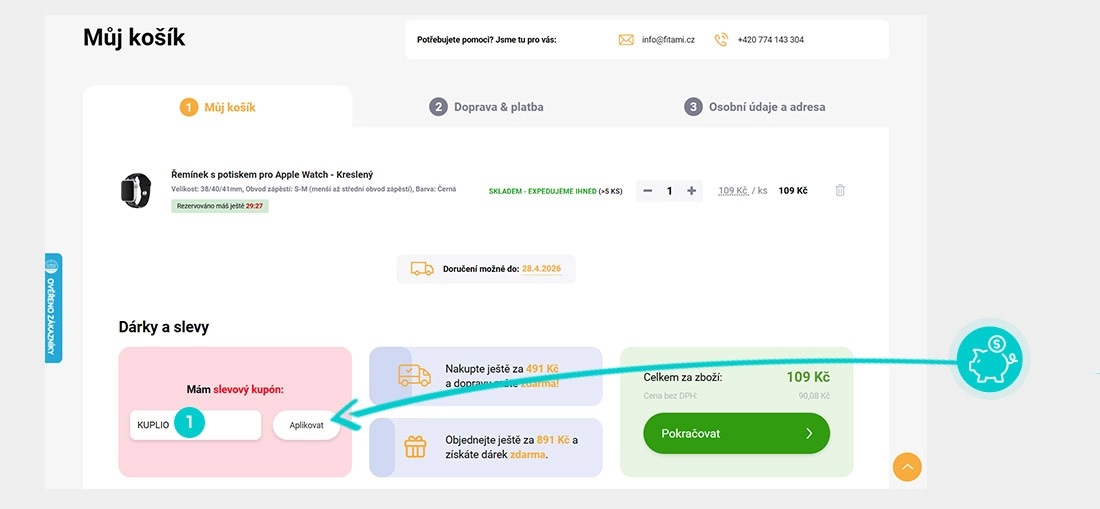Click the orange scroll-to-top arrow button

tap(907, 467)
